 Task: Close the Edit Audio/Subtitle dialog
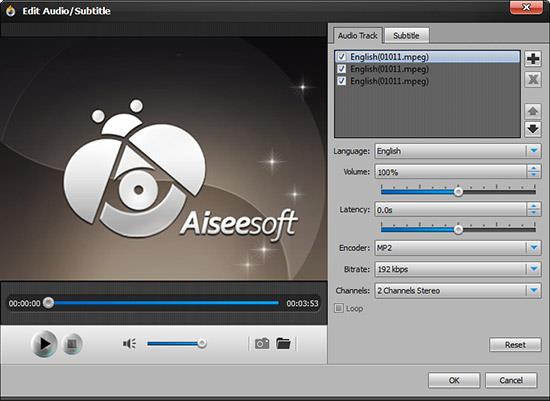pos(526,7)
